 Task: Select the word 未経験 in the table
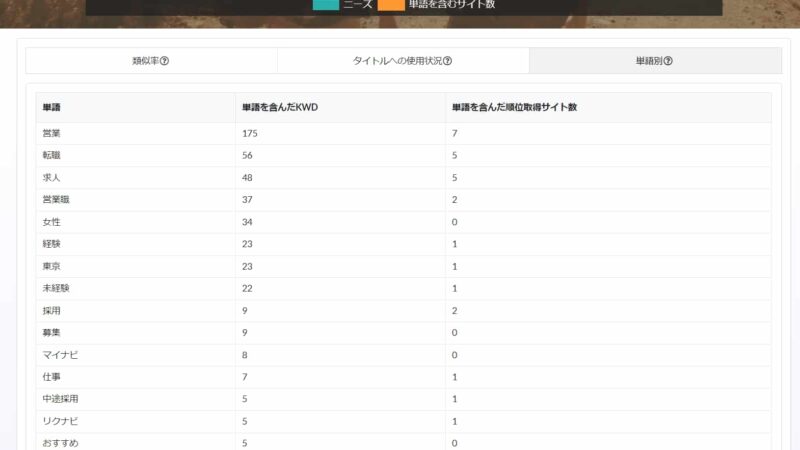click(x=56, y=288)
